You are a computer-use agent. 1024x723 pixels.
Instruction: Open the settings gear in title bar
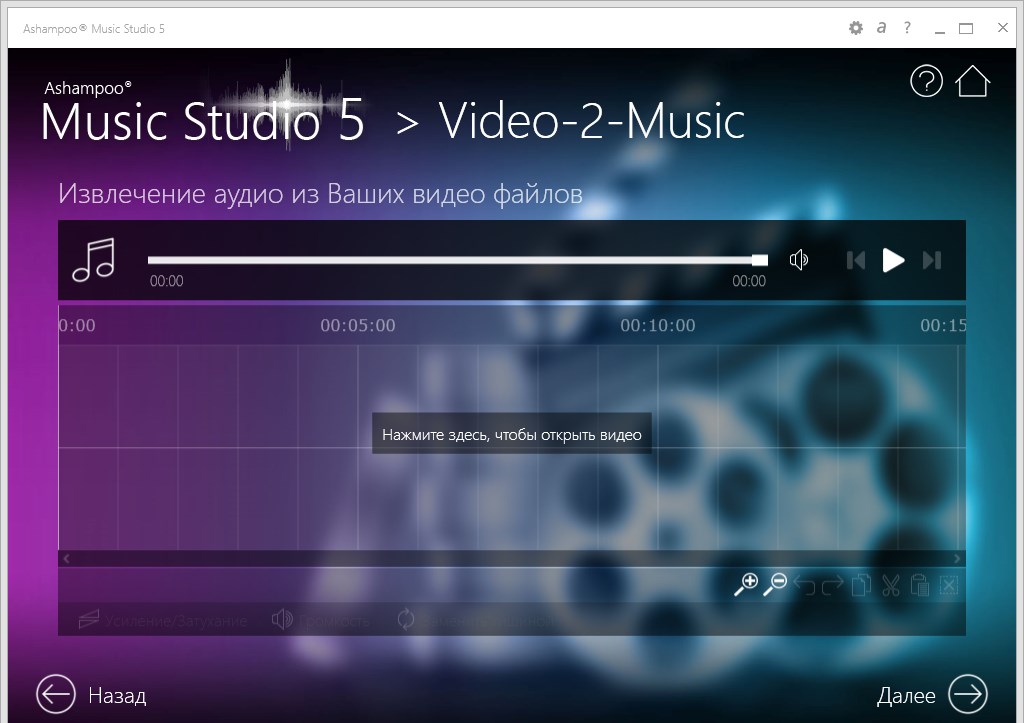pyautogui.click(x=856, y=28)
